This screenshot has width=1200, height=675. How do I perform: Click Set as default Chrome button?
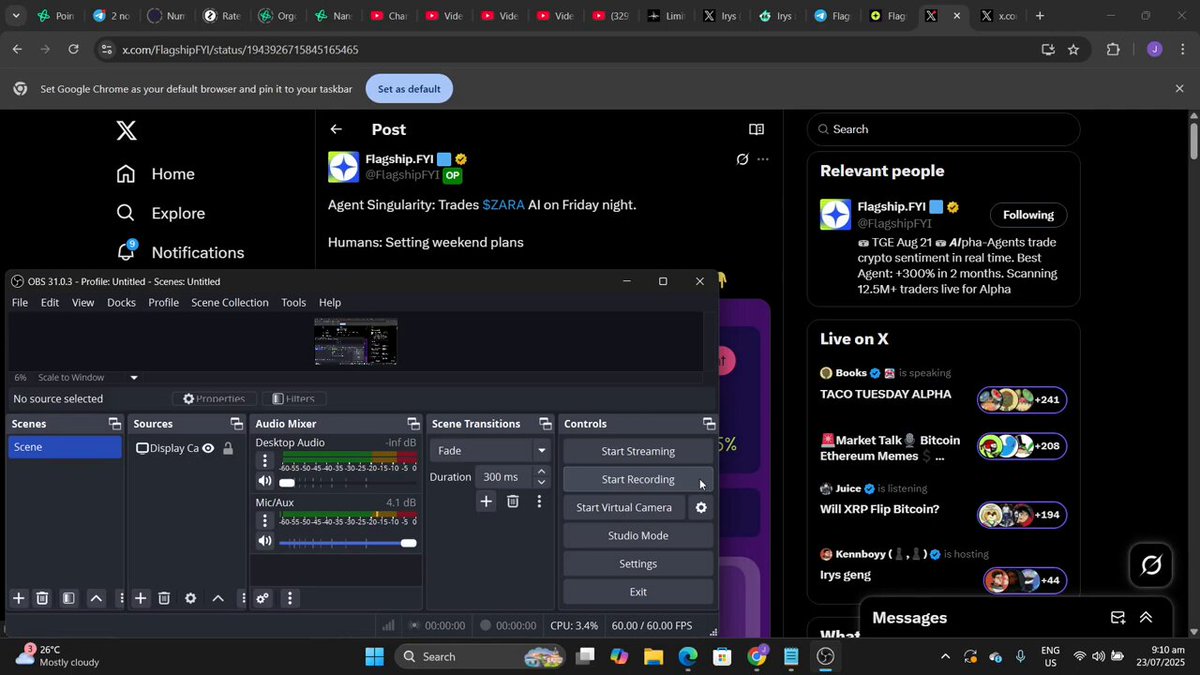click(409, 89)
